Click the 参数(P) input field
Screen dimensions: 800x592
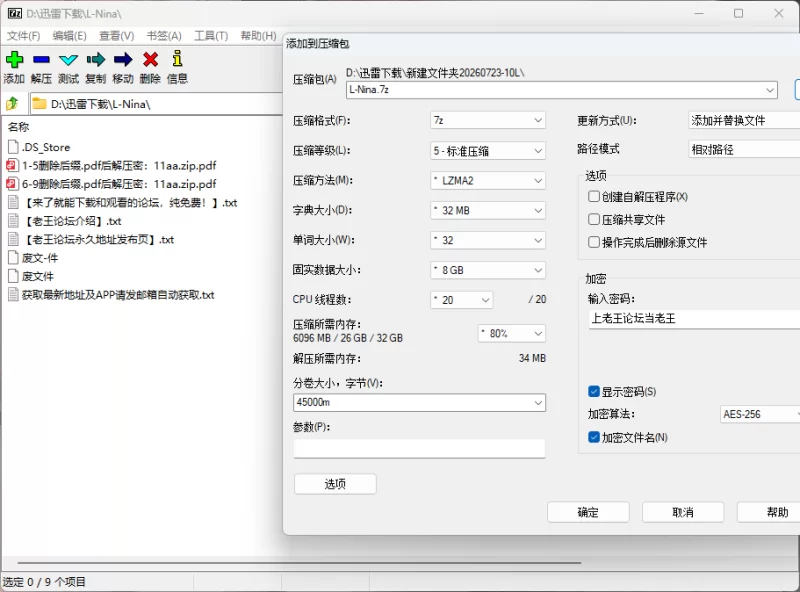(x=419, y=449)
